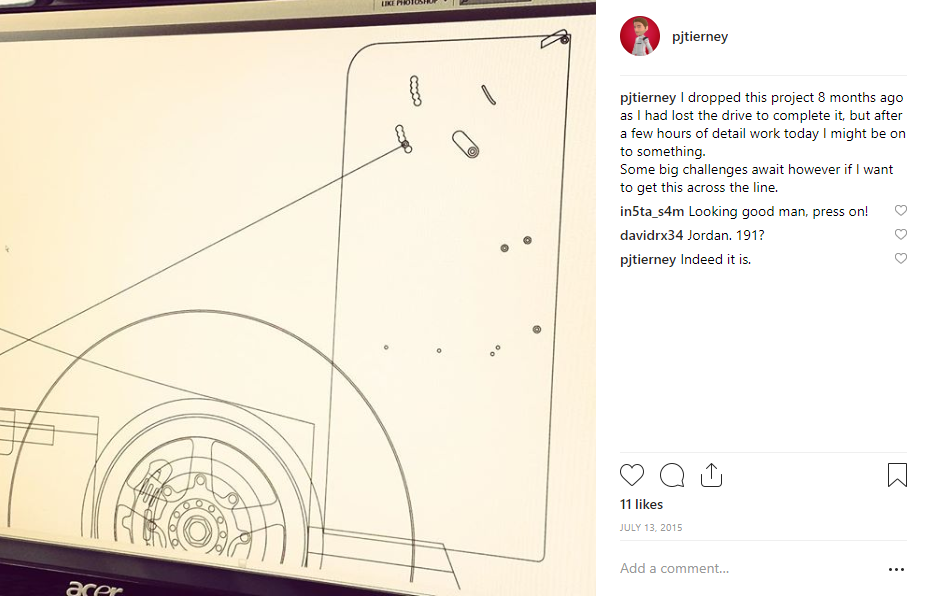View the 11 likes list
The height and width of the screenshot is (596, 929).
click(641, 504)
